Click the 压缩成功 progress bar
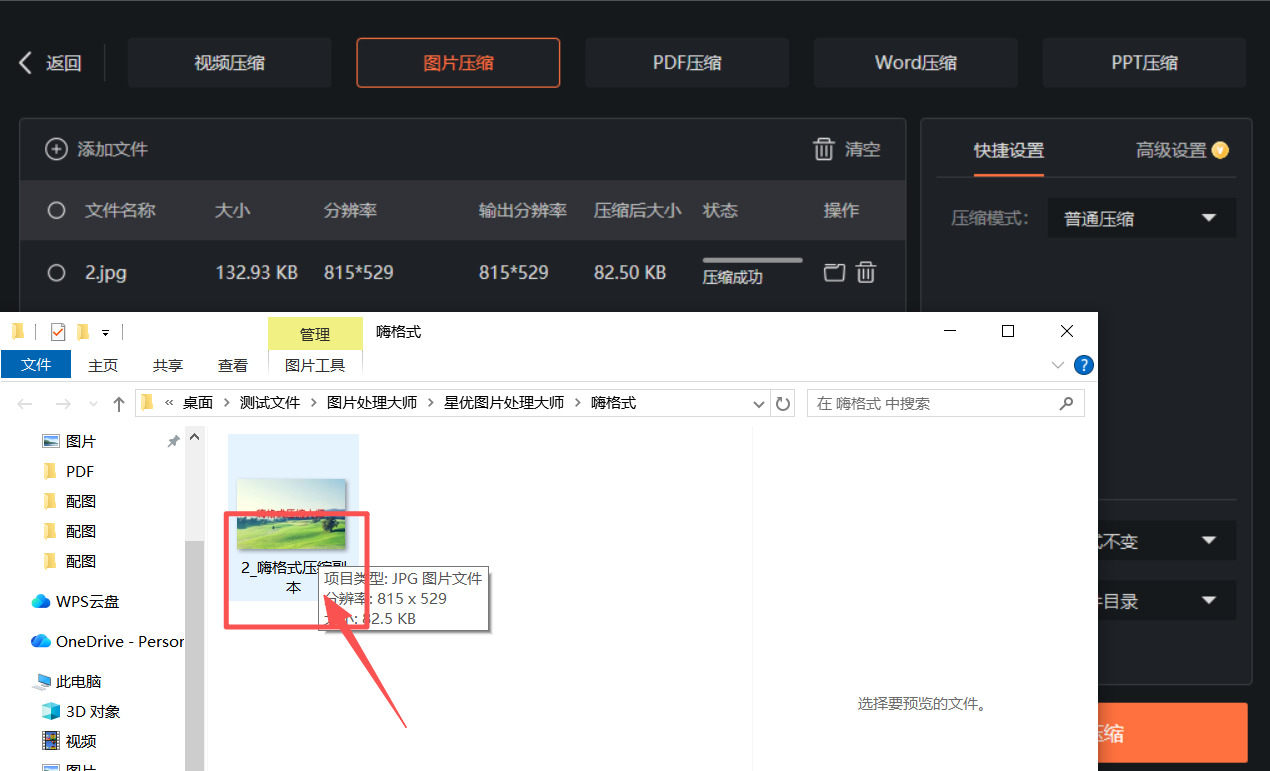Image resolution: width=1270 pixels, height=771 pixels. [752, 260]
